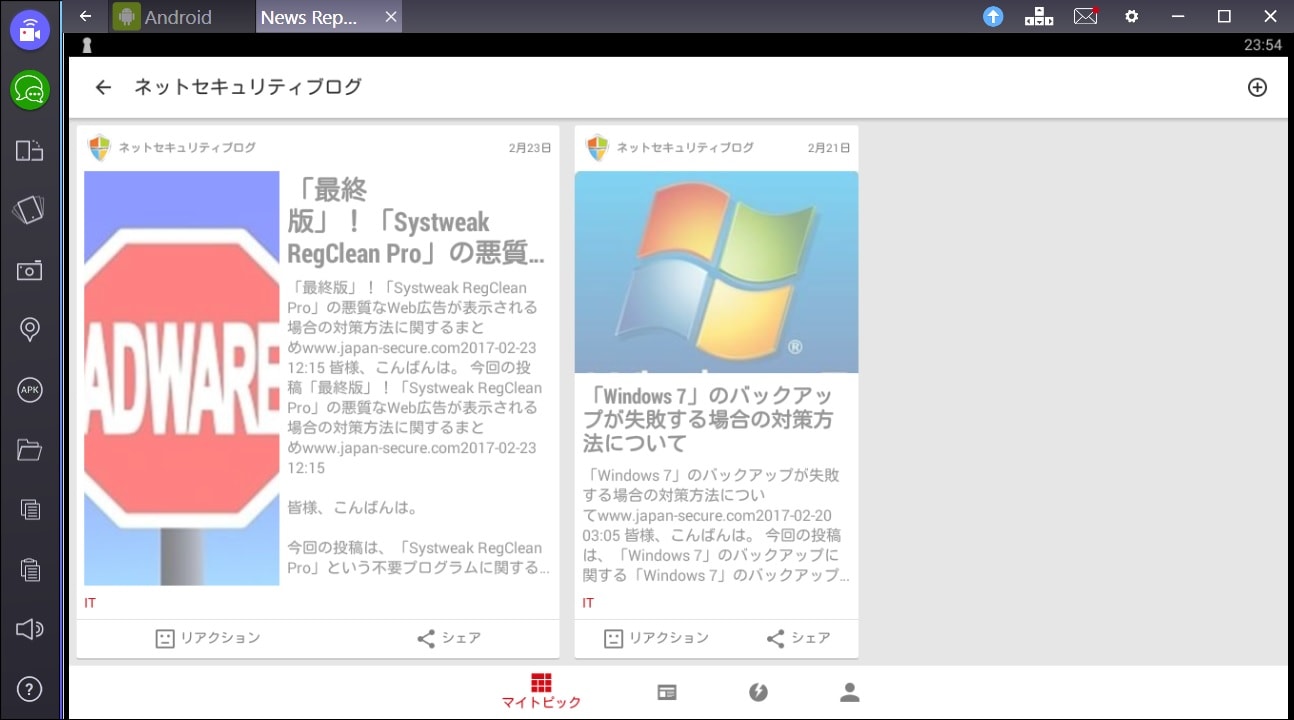Click the keyhole icon in the status bar
The width and height of the screenshot is (1294, 720).
click(86, 46)
